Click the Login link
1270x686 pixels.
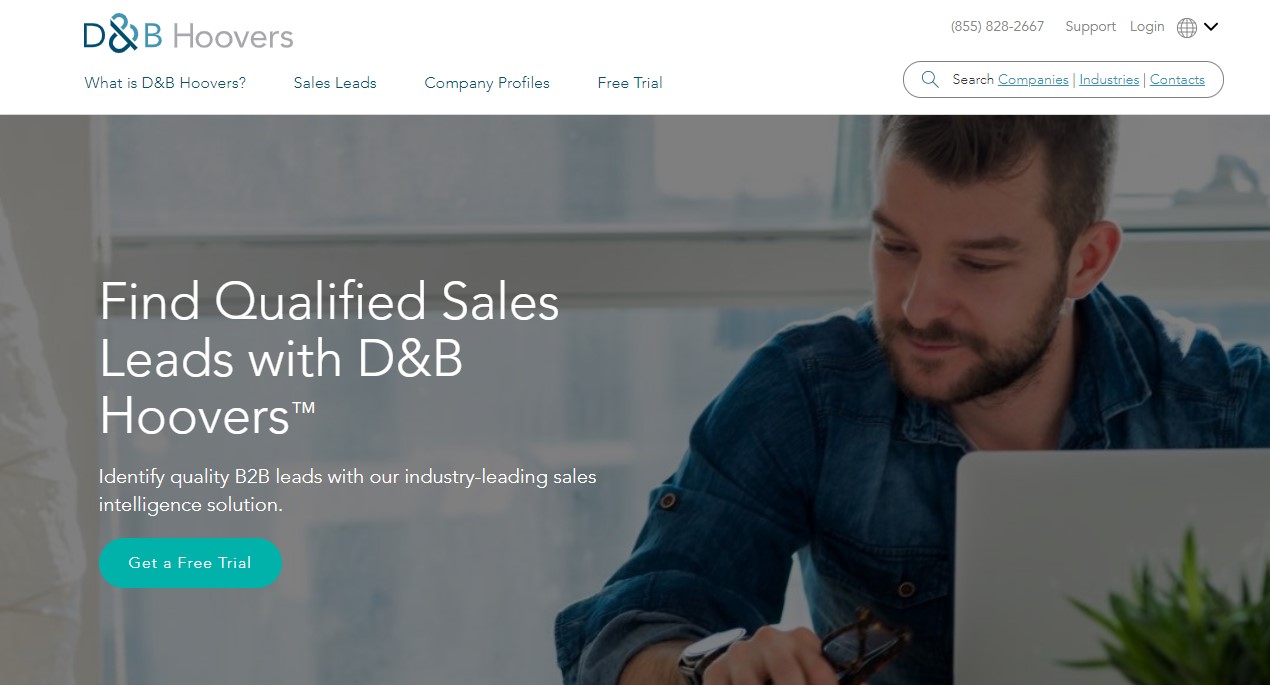tap(1147, 27)
